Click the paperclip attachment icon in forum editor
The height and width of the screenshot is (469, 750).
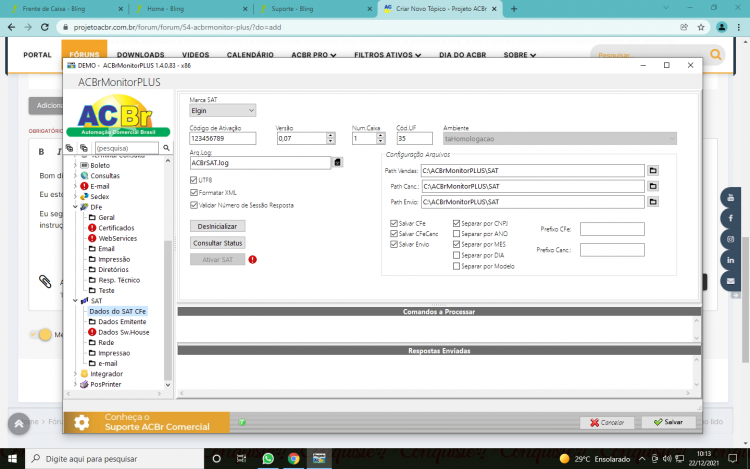45,282
